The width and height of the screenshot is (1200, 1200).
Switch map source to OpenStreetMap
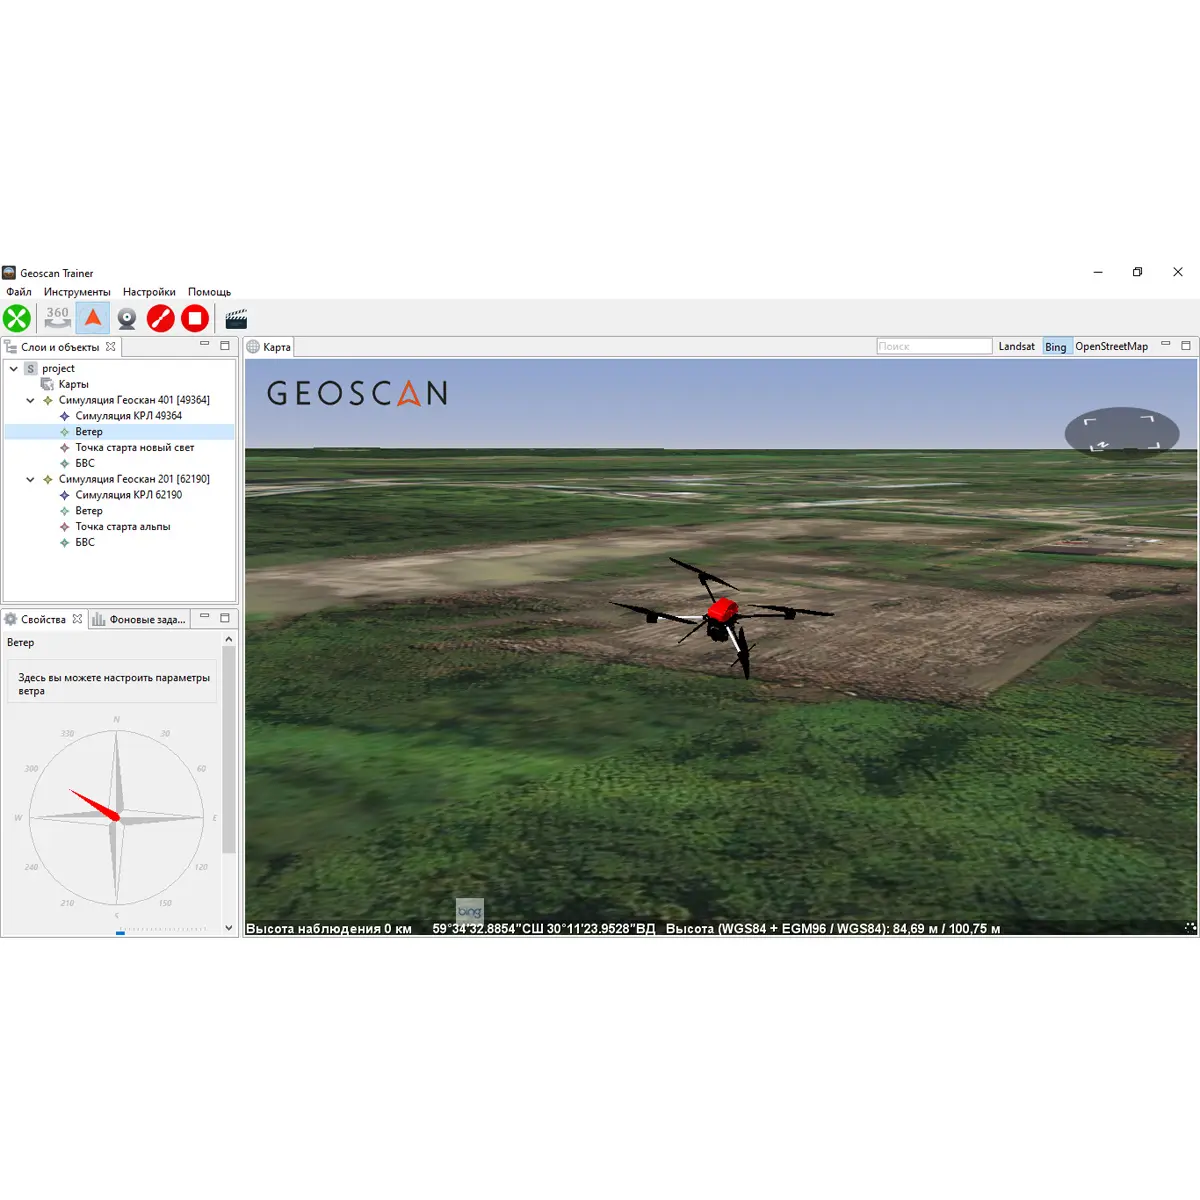coord(1111,347)
